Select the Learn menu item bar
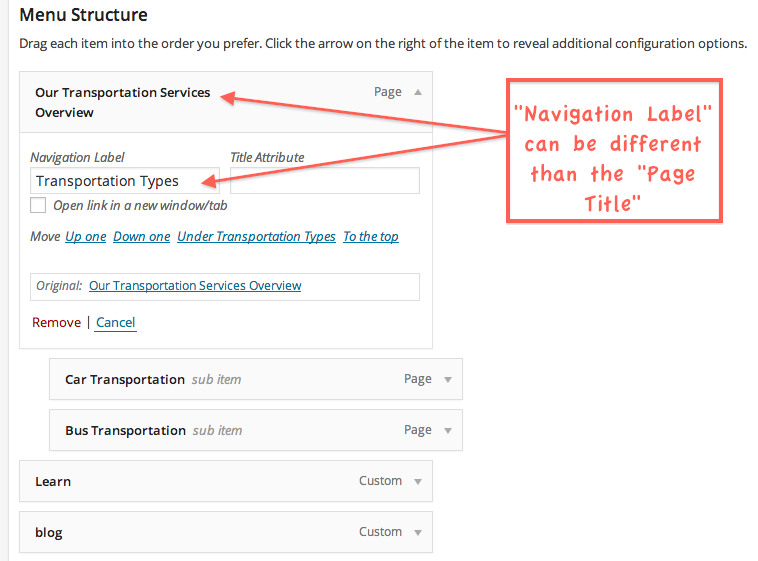The image size is (758, 561). click(x=200, y=481)
